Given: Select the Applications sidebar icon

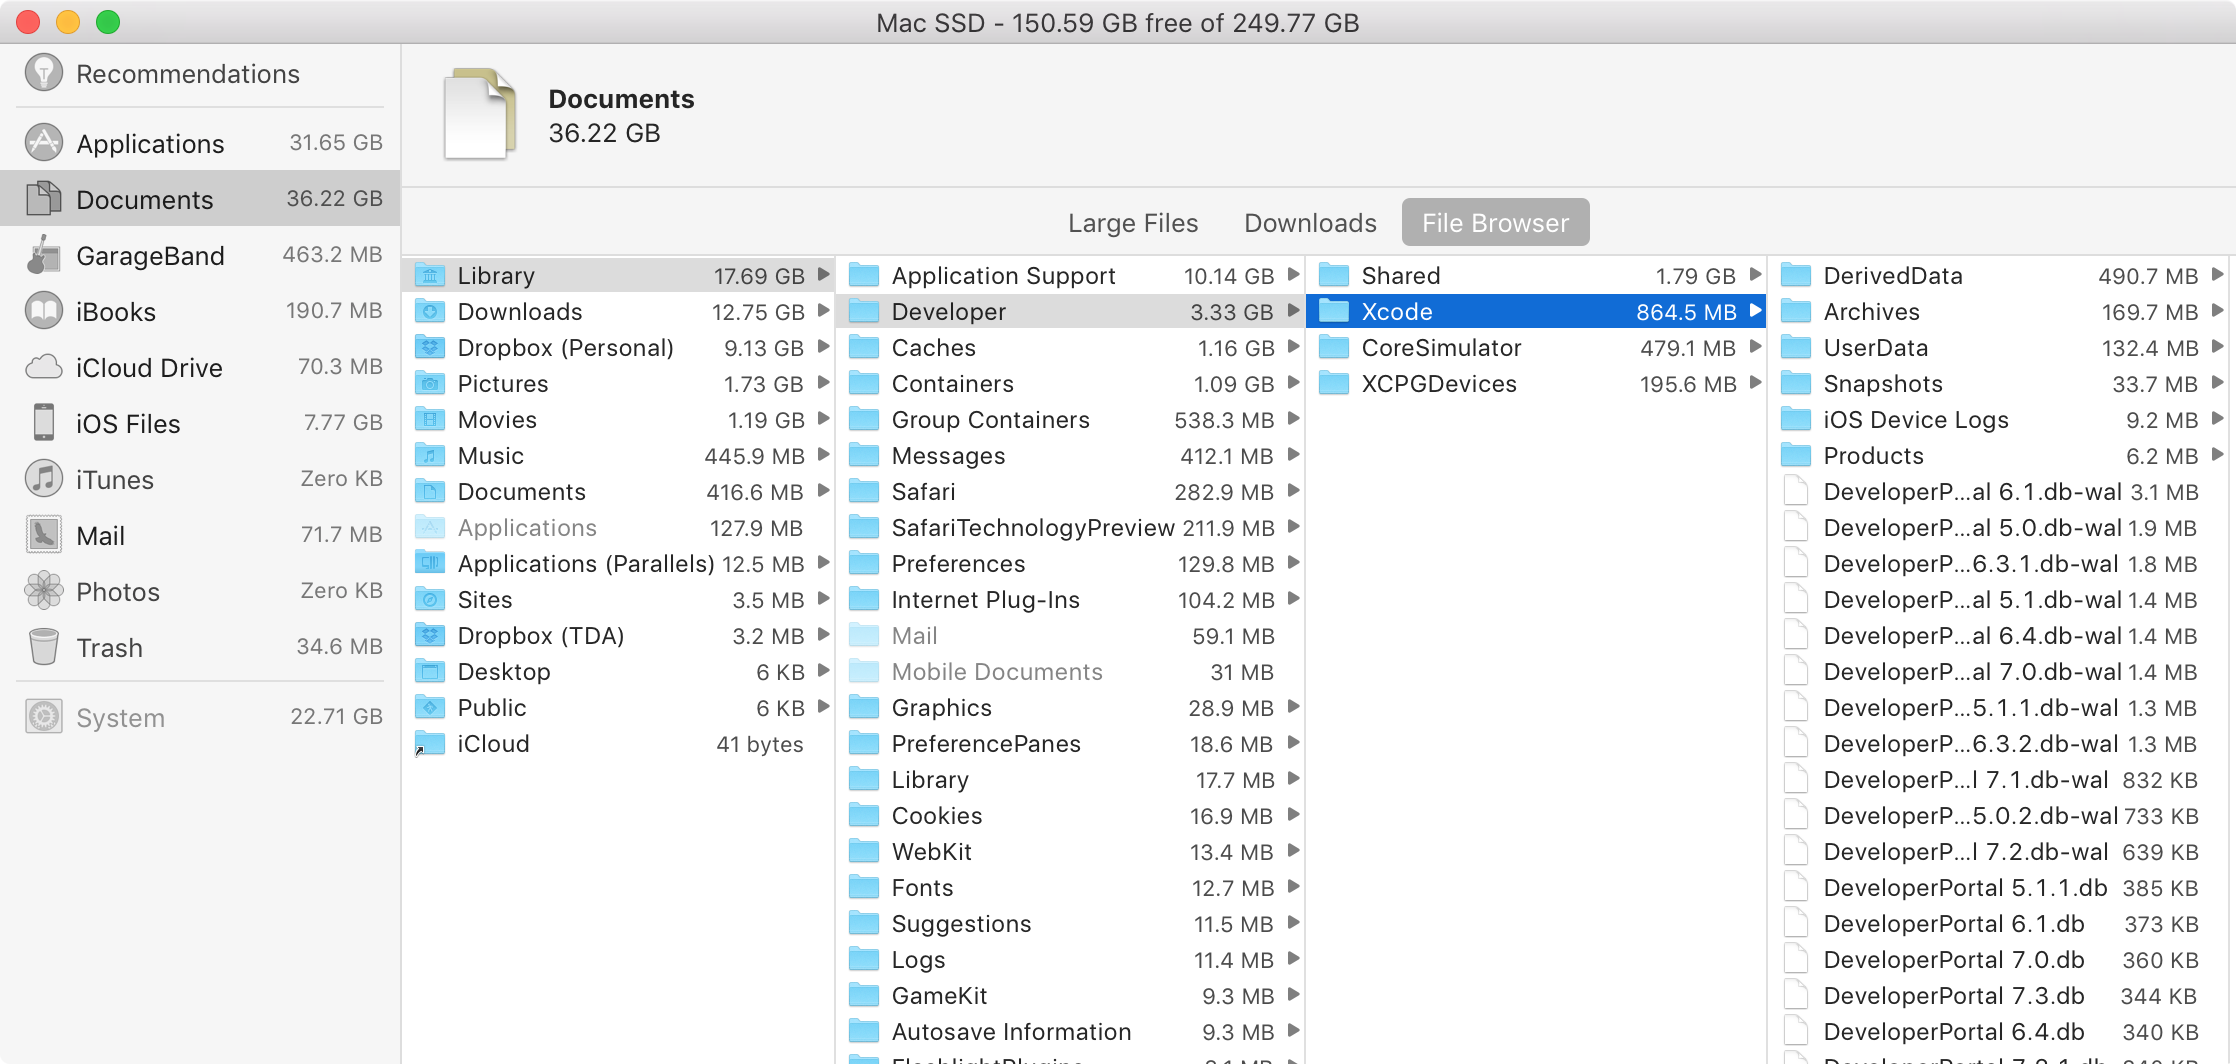Looking at the screenshot, I should (43, 143).
